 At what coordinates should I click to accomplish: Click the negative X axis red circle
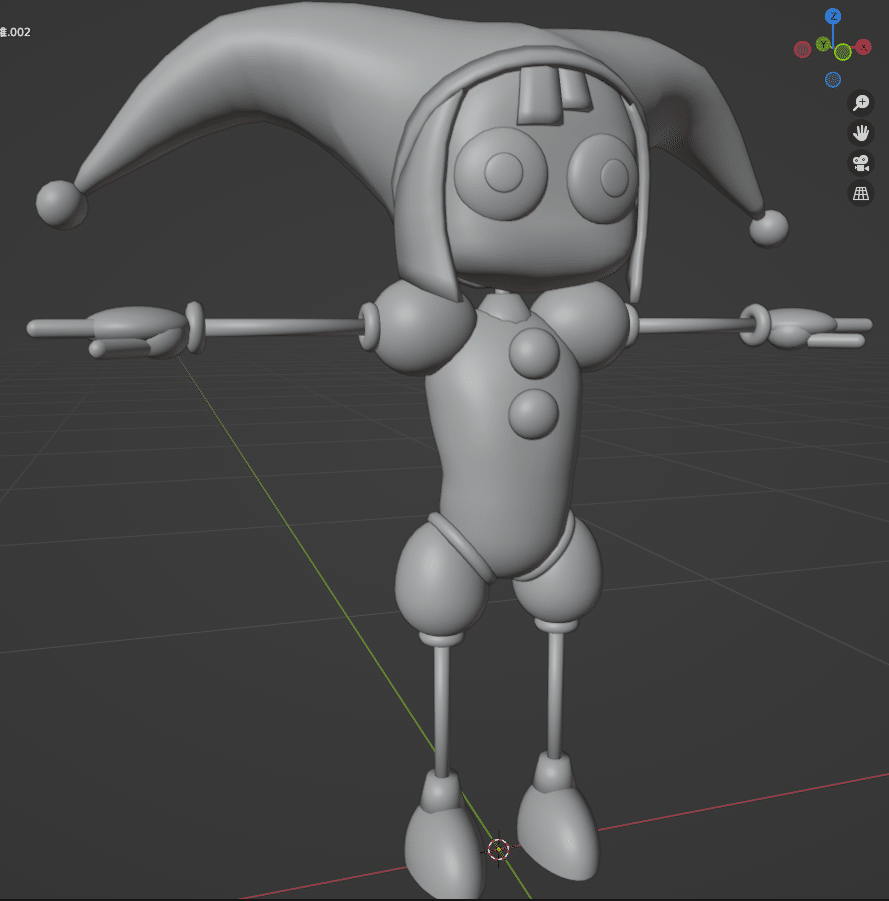(x=802, y=49)
